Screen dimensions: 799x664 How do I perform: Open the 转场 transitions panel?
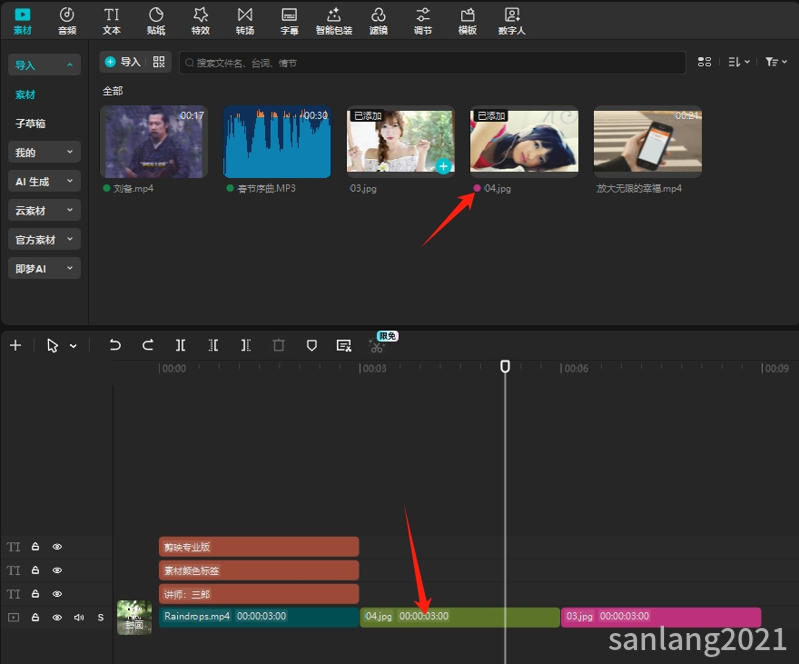(x=245, y=21)
